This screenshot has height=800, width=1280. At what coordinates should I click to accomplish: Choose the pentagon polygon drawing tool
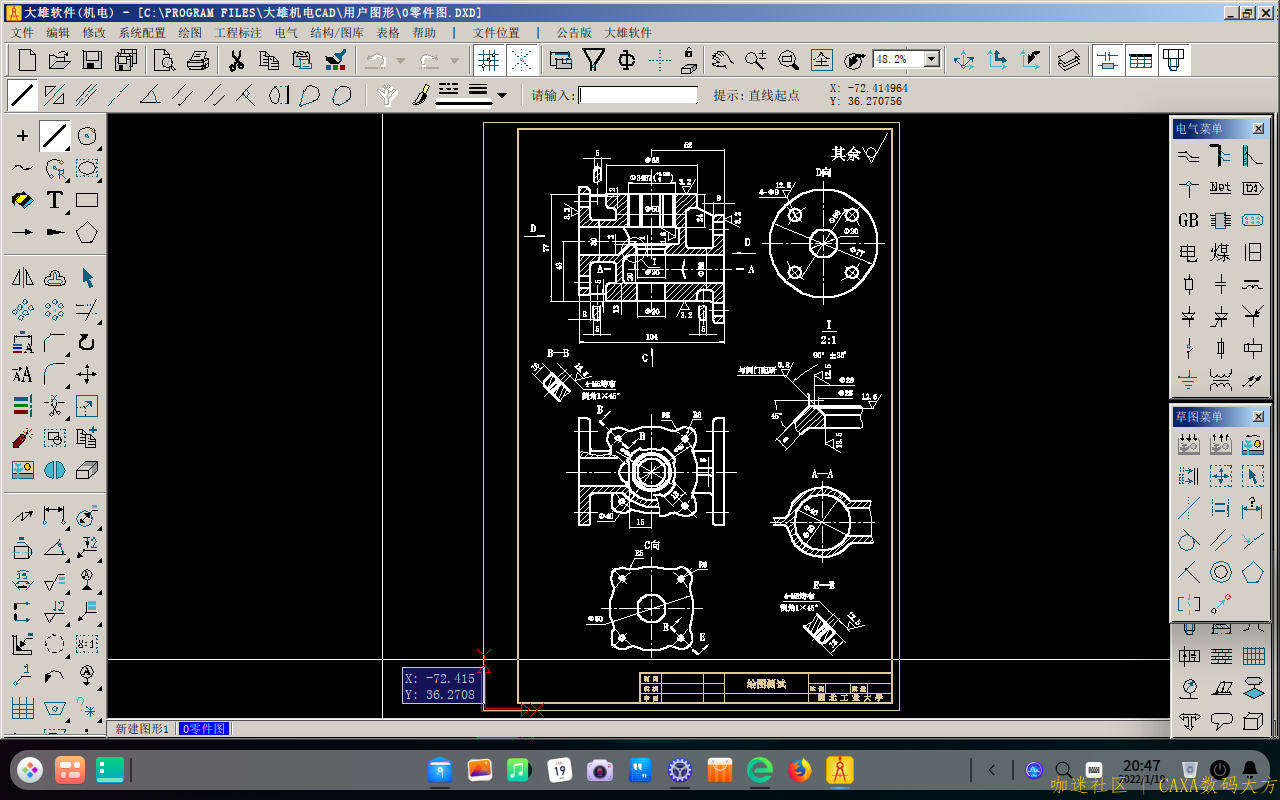point(87,232)
